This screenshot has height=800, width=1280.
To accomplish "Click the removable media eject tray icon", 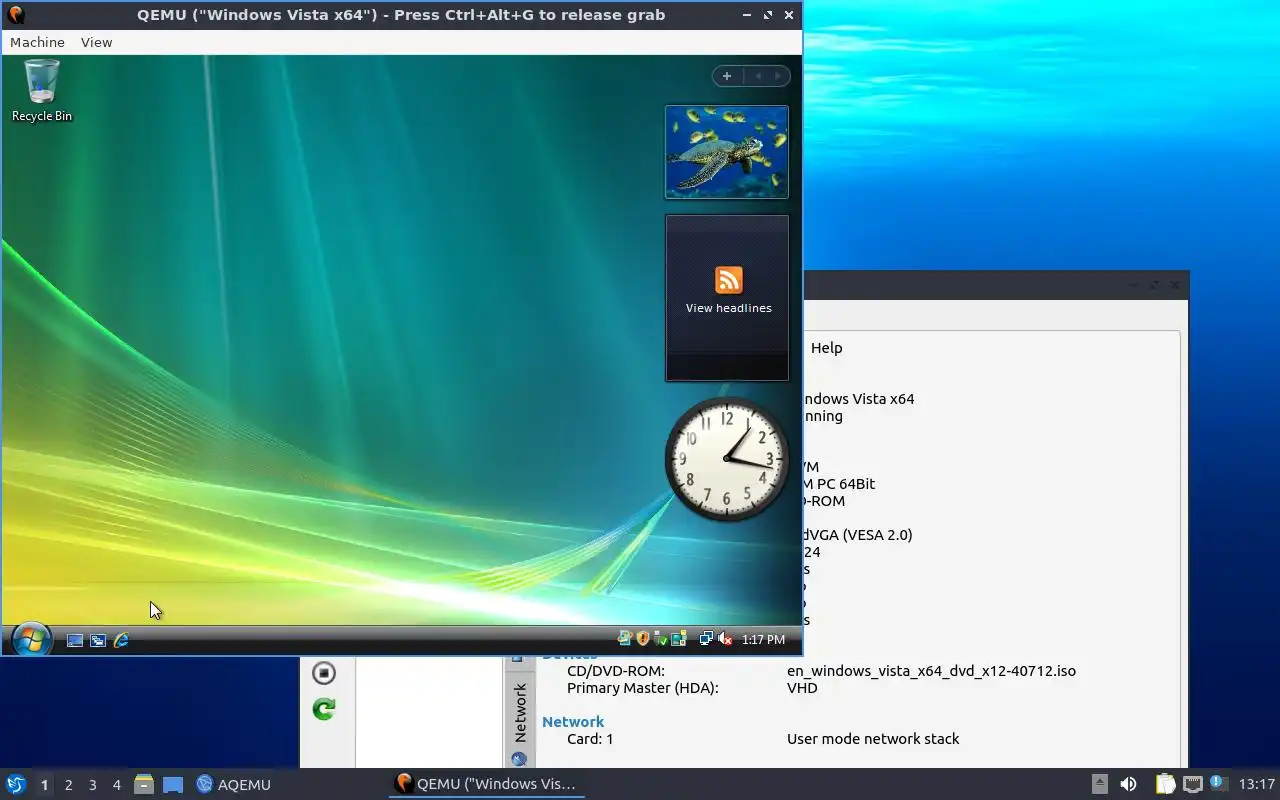I will tap(1099, 784).
